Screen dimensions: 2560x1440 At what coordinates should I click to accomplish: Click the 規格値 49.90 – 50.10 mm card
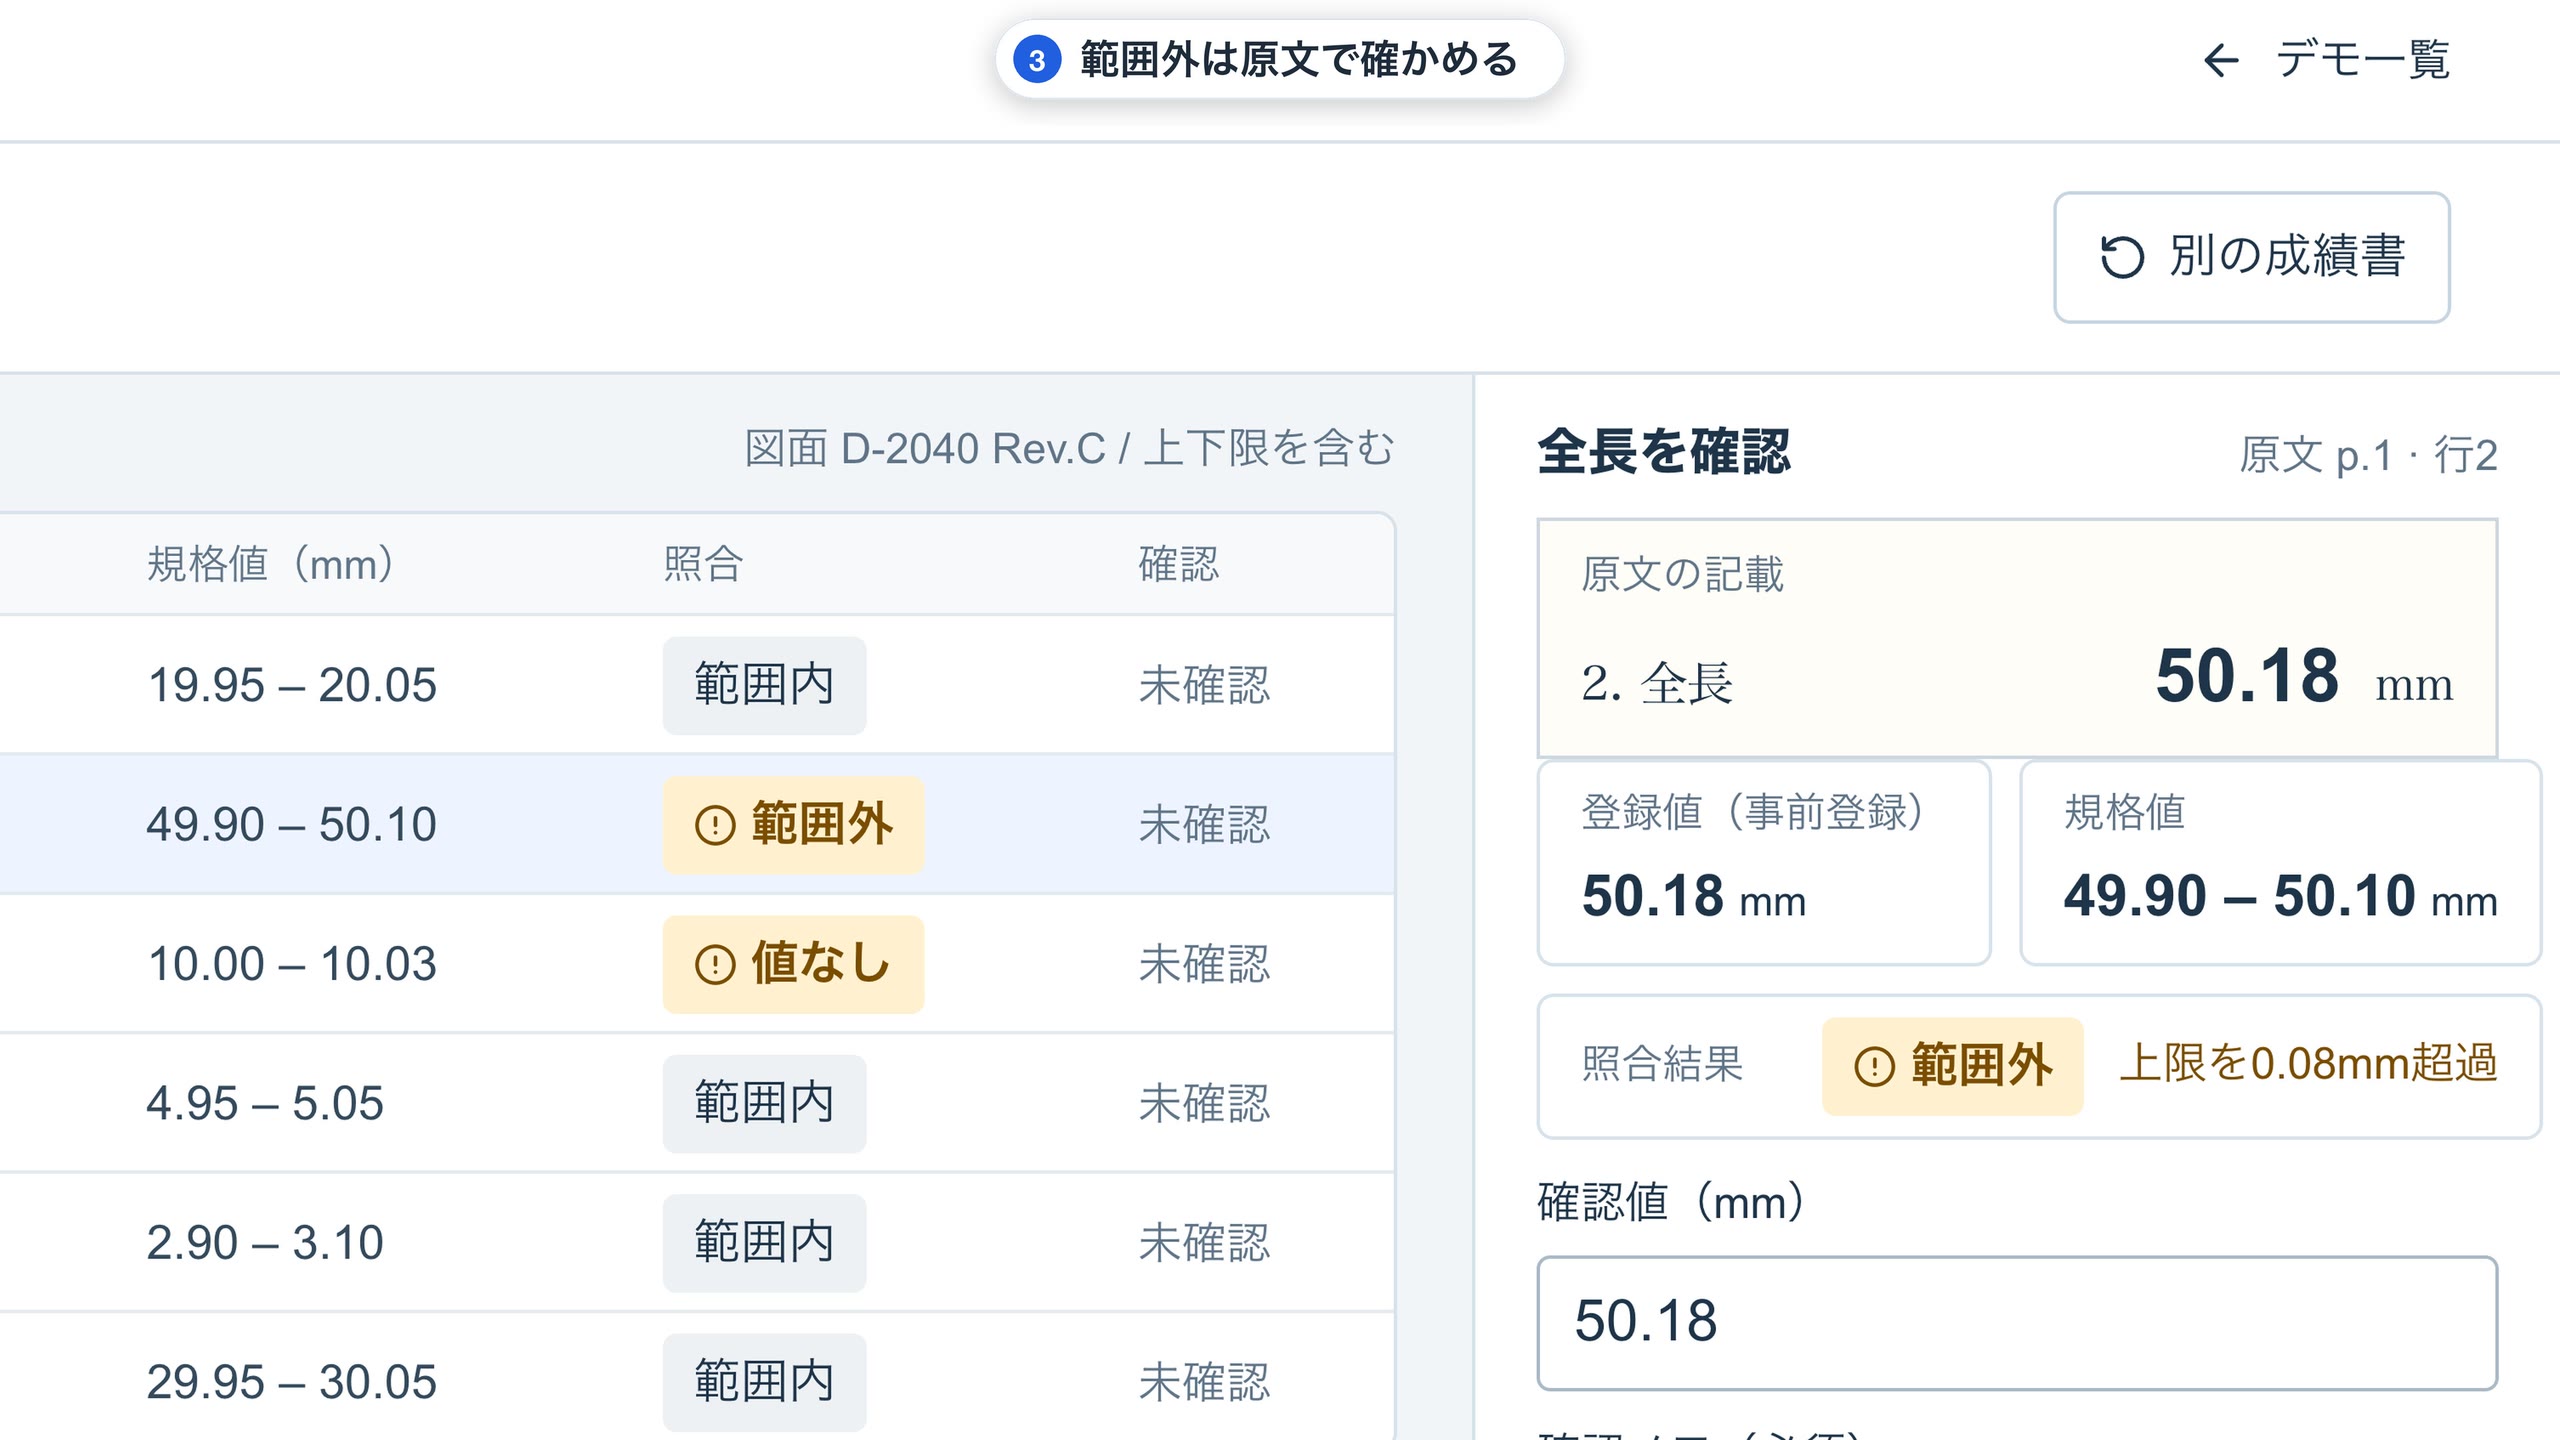point(2280,862)
